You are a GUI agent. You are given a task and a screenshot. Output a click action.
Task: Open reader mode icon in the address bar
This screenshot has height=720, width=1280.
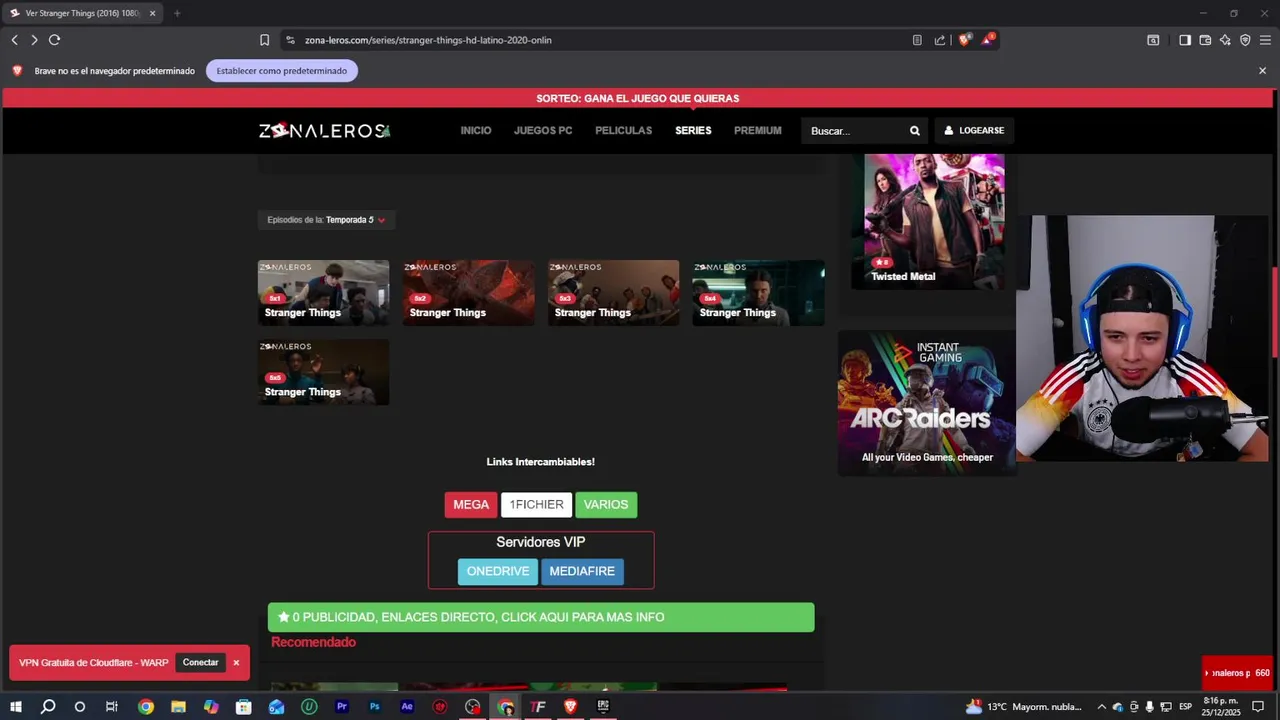click(917, 40)
